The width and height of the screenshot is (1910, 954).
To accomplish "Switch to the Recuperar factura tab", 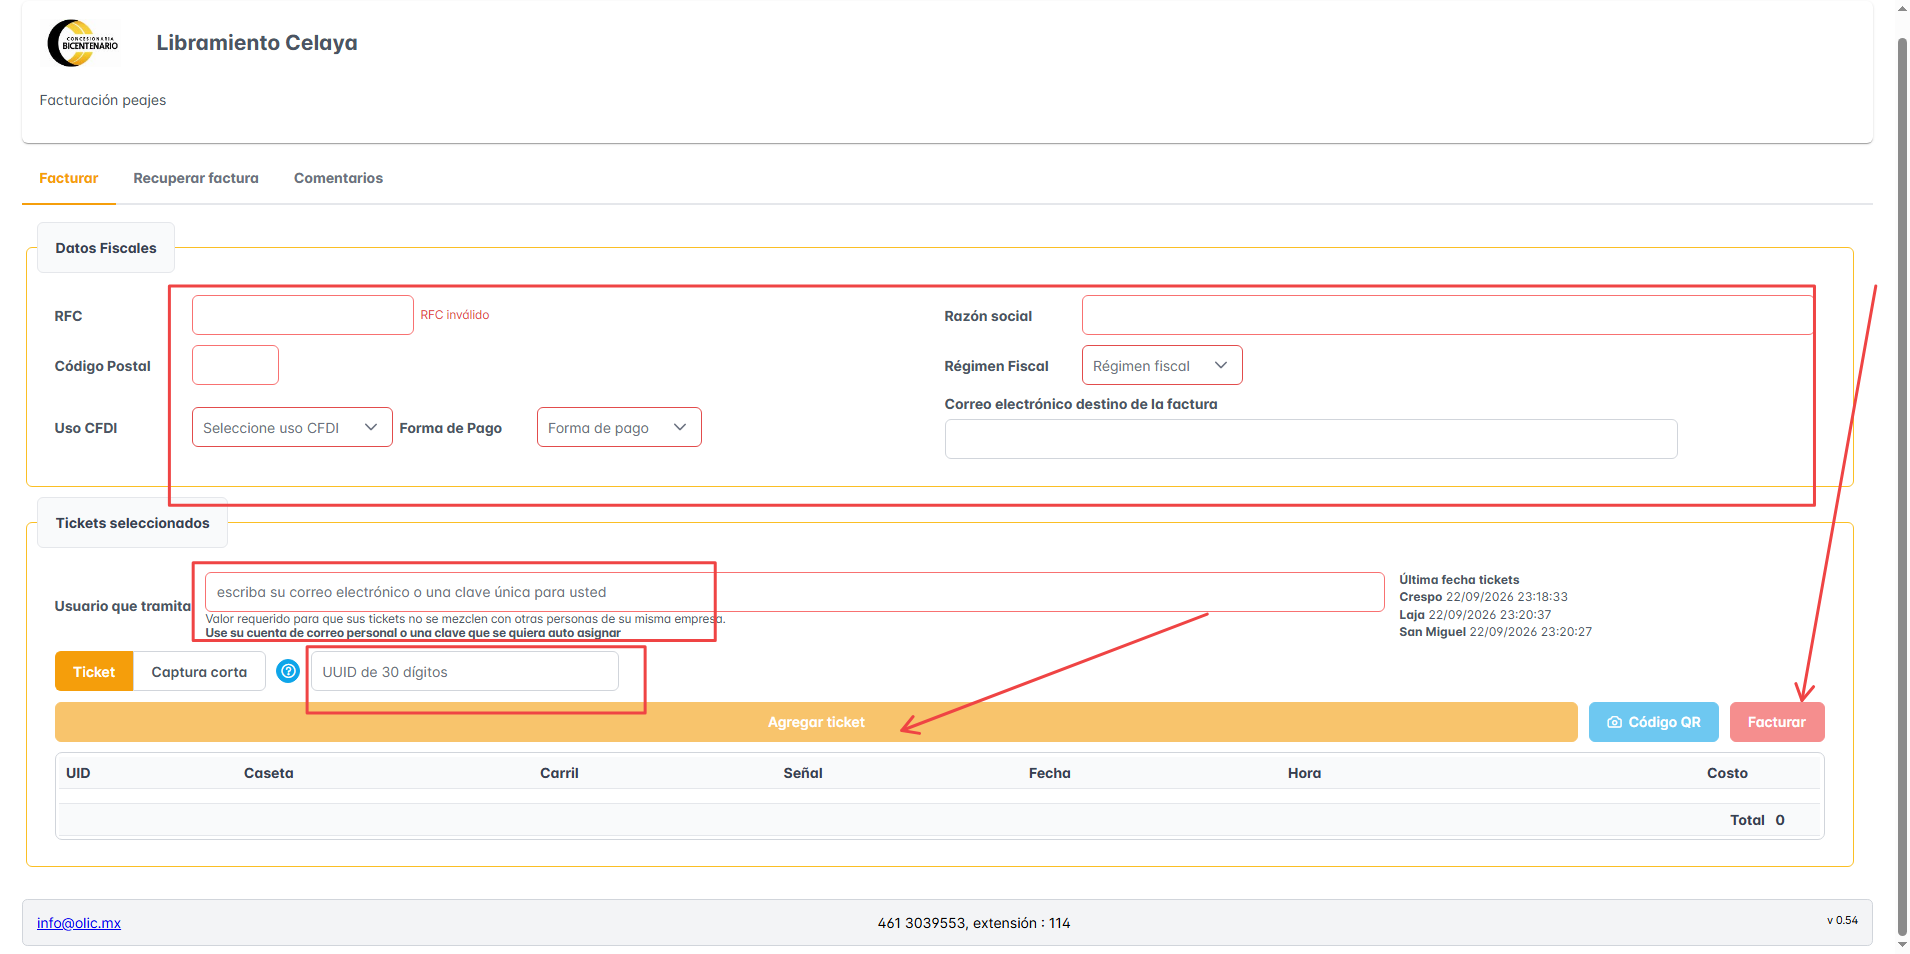I will [x=196, y=178].
